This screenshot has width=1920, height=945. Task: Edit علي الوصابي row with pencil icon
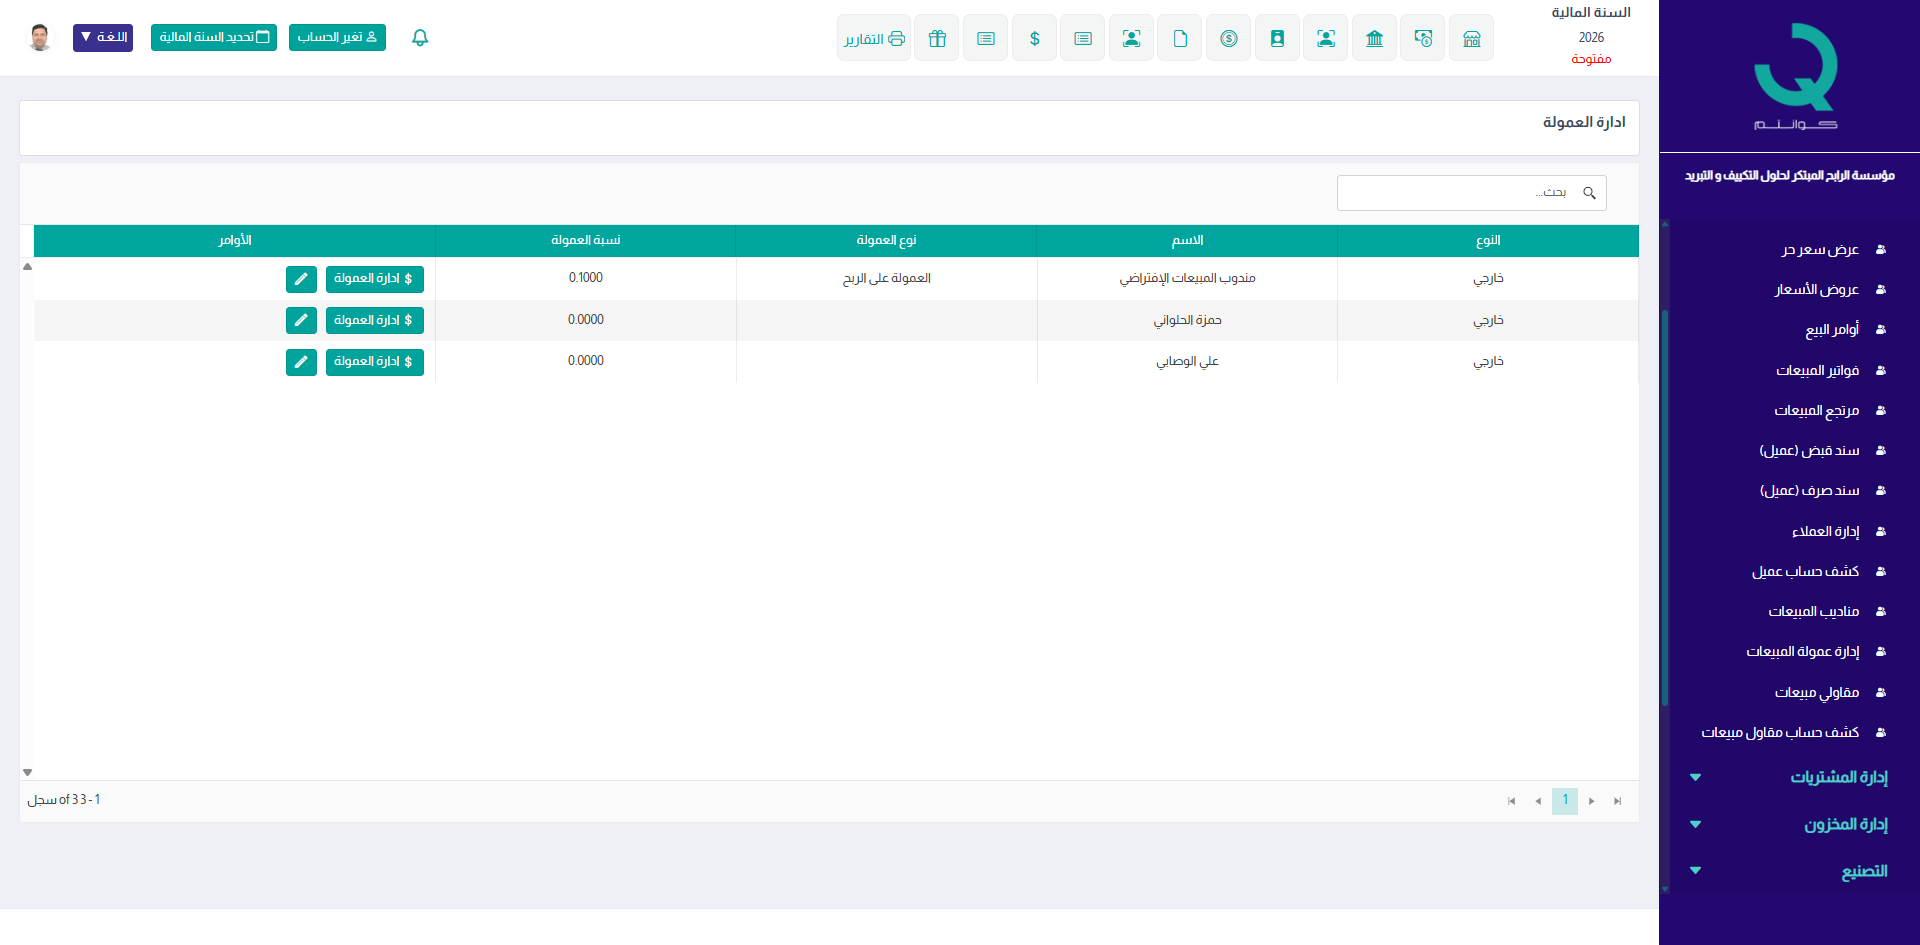point(301,362)
